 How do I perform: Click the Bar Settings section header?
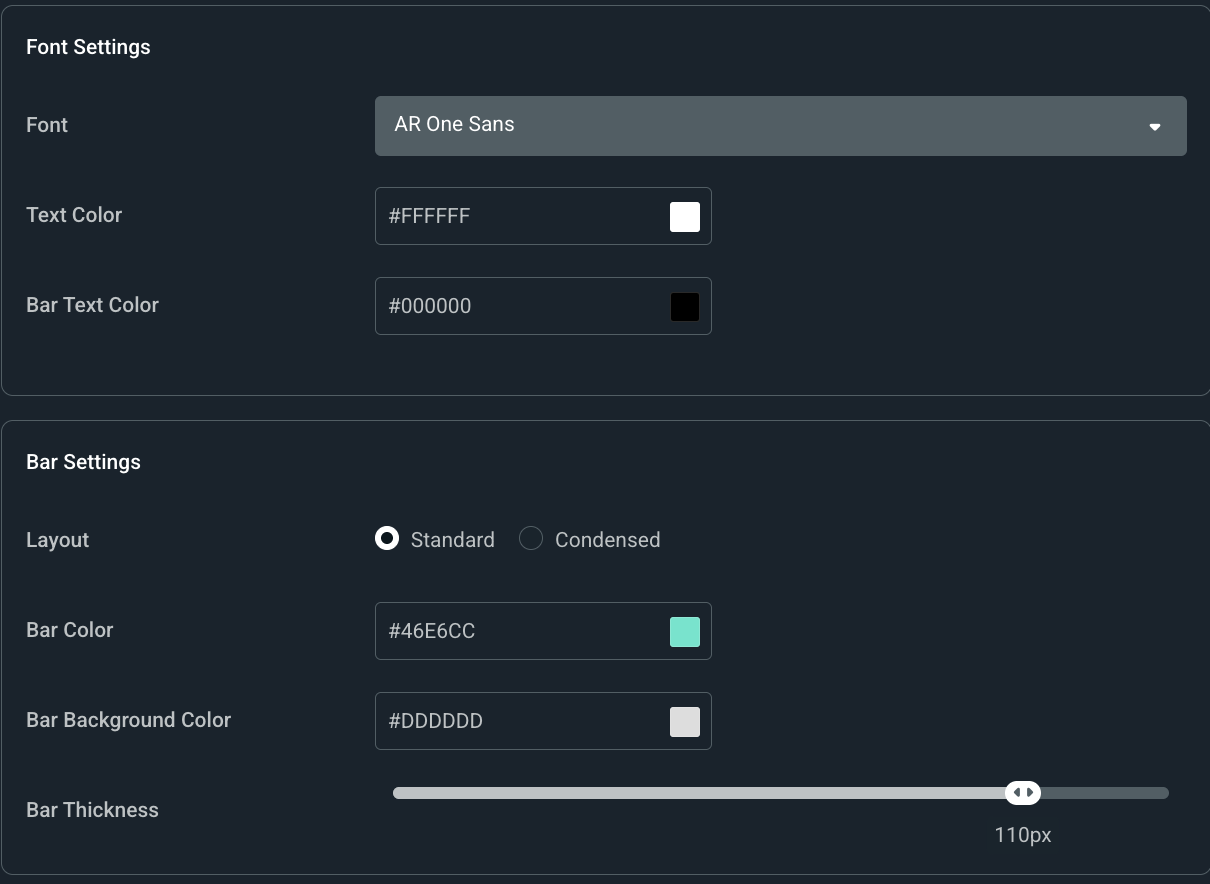pos(83,461)
